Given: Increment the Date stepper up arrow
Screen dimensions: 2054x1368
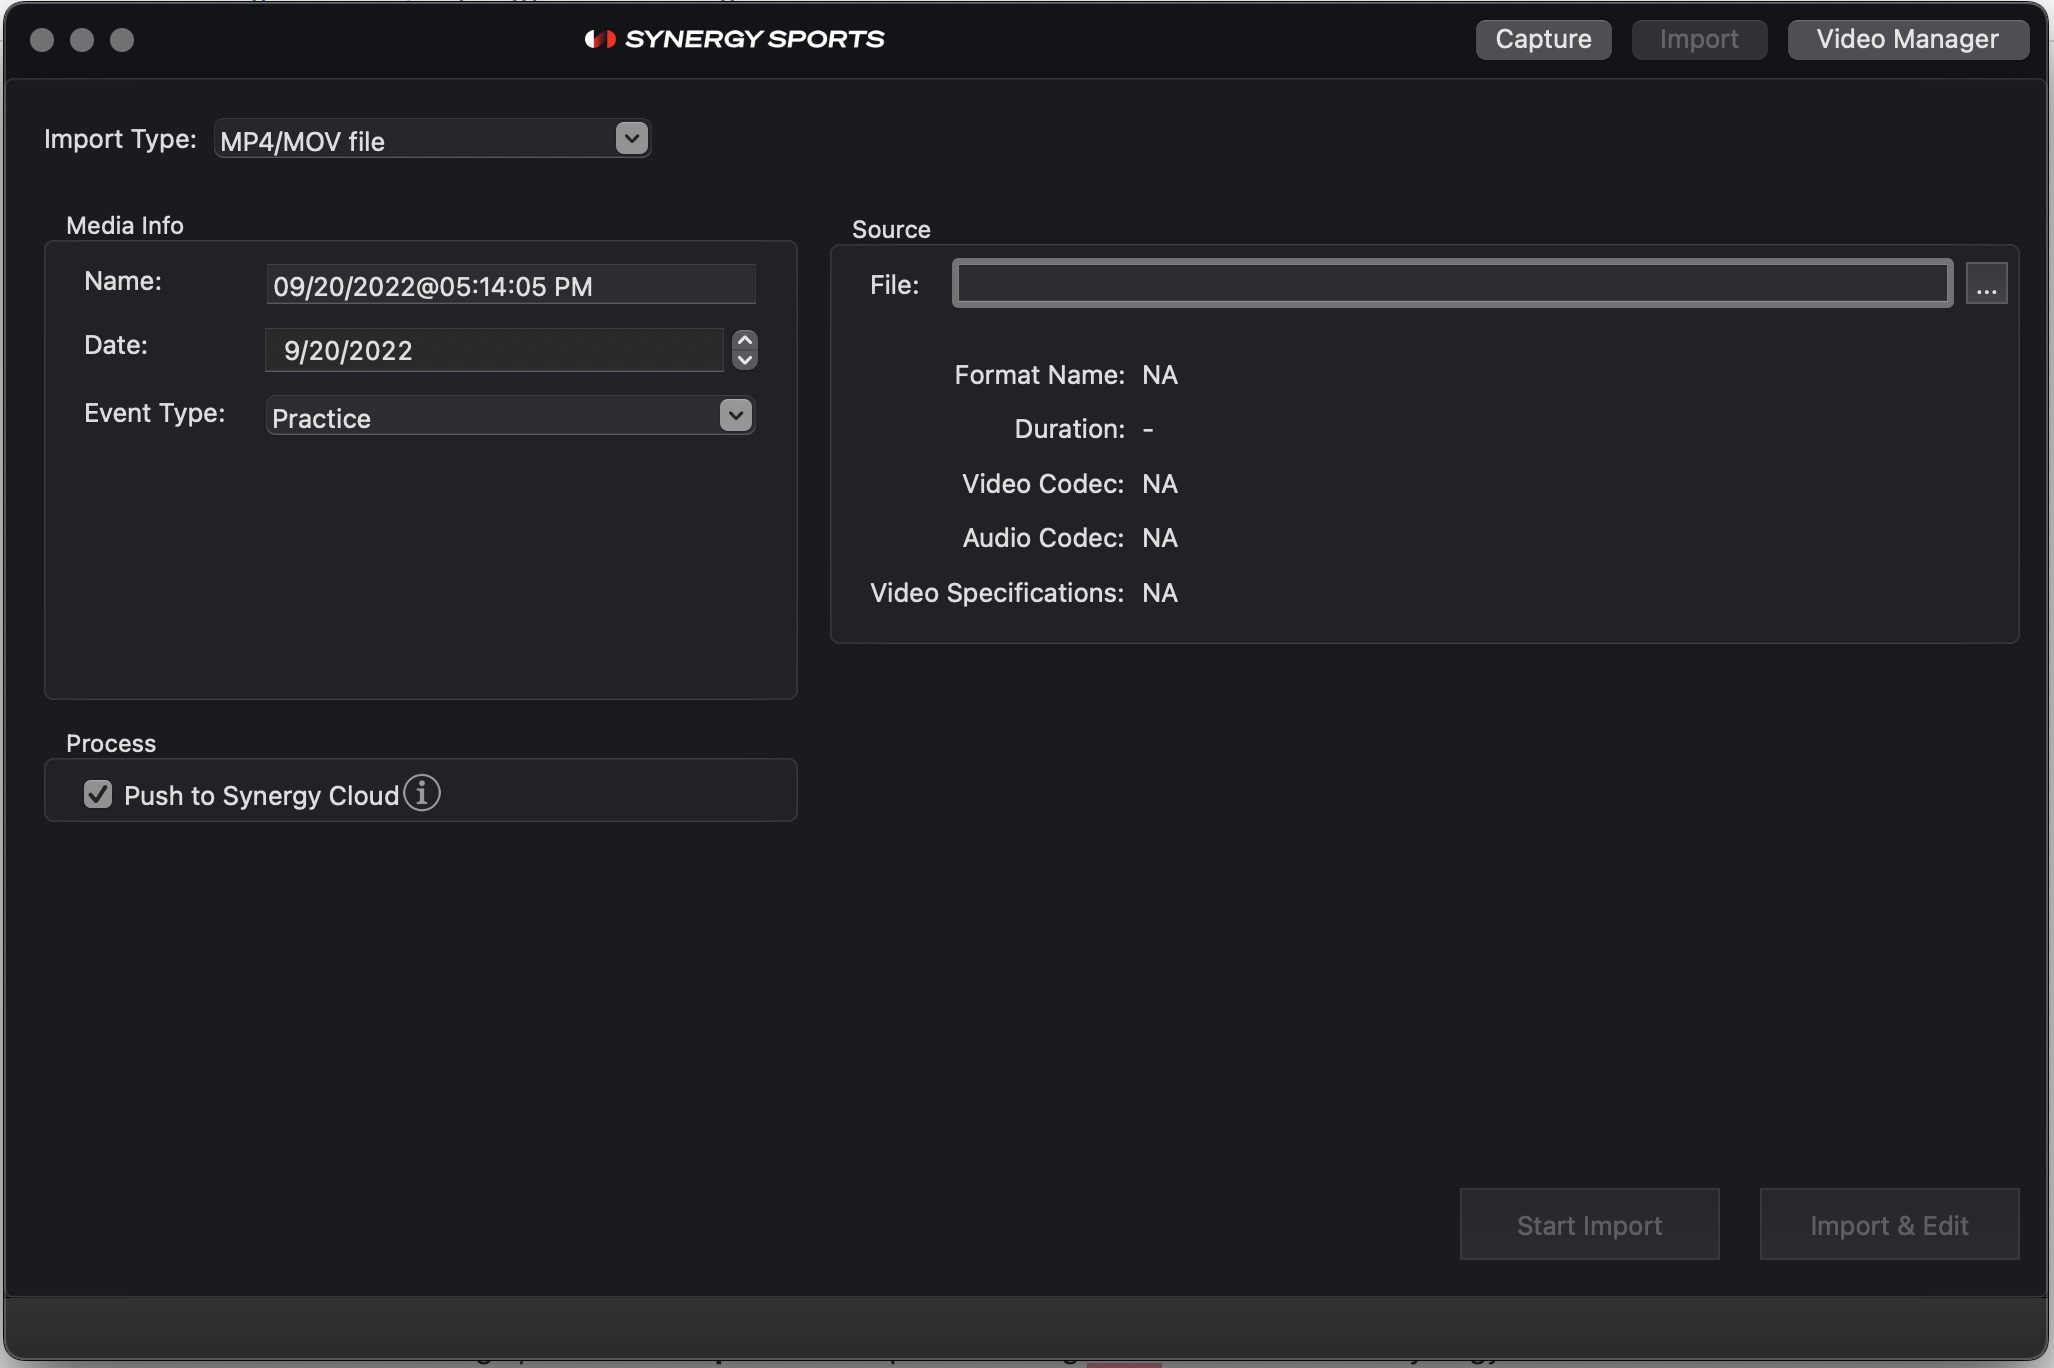Looking at the screenshot, I should (745, 340).
